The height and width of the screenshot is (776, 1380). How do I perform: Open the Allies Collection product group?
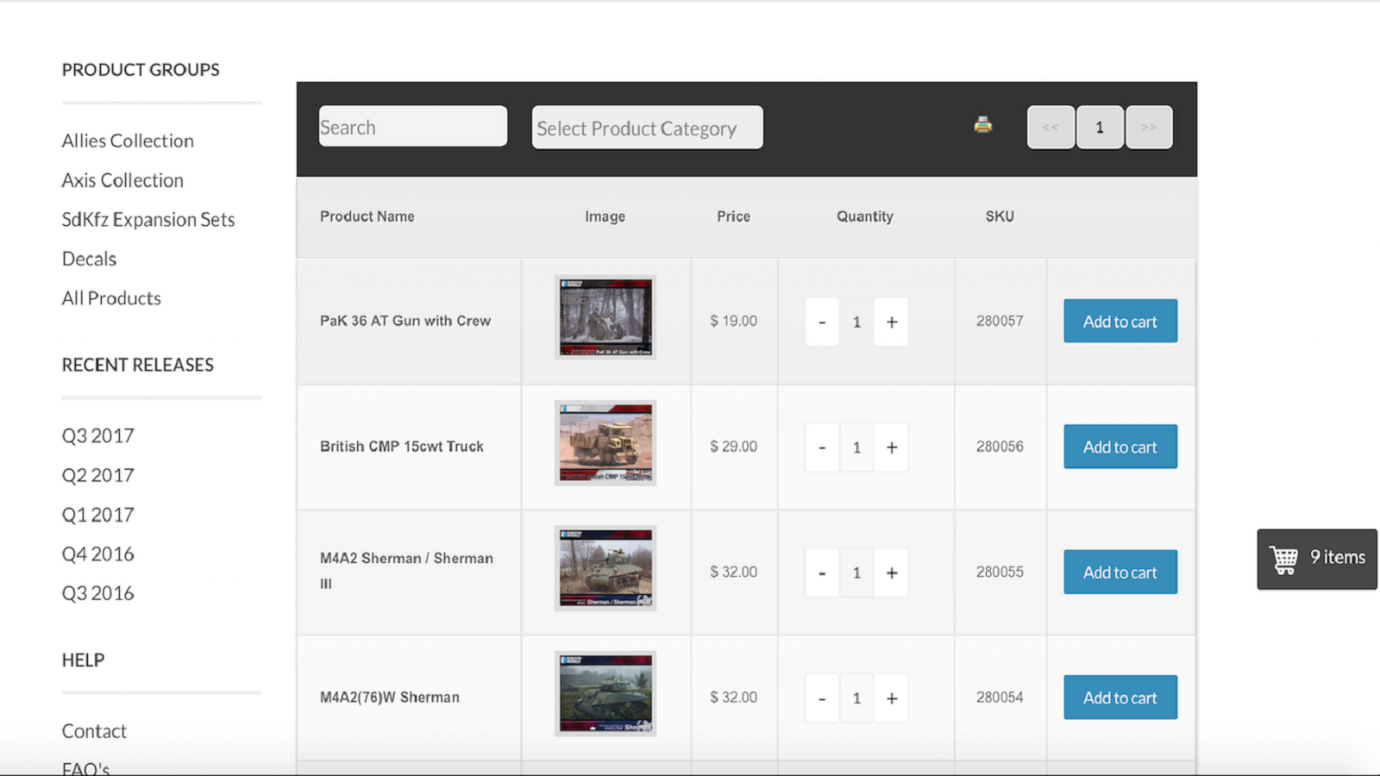point(127,141)
